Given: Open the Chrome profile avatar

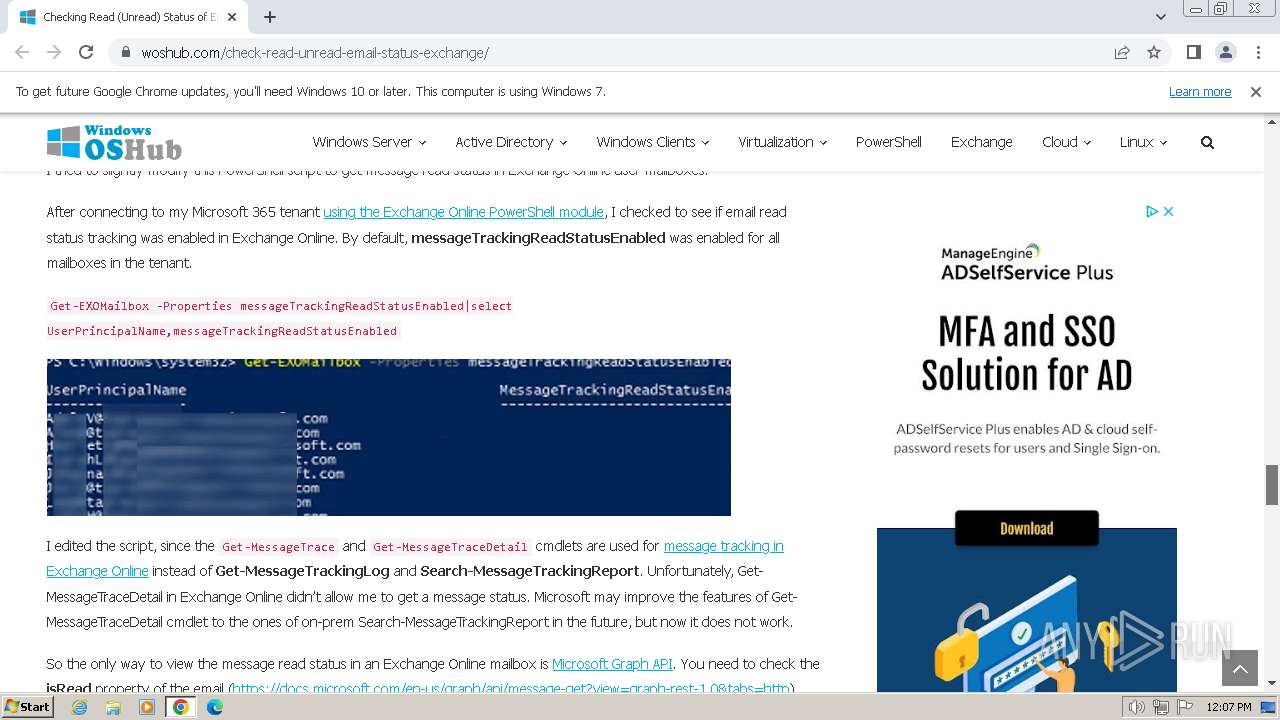Looking at the screenshot, I should point(1225,52).
